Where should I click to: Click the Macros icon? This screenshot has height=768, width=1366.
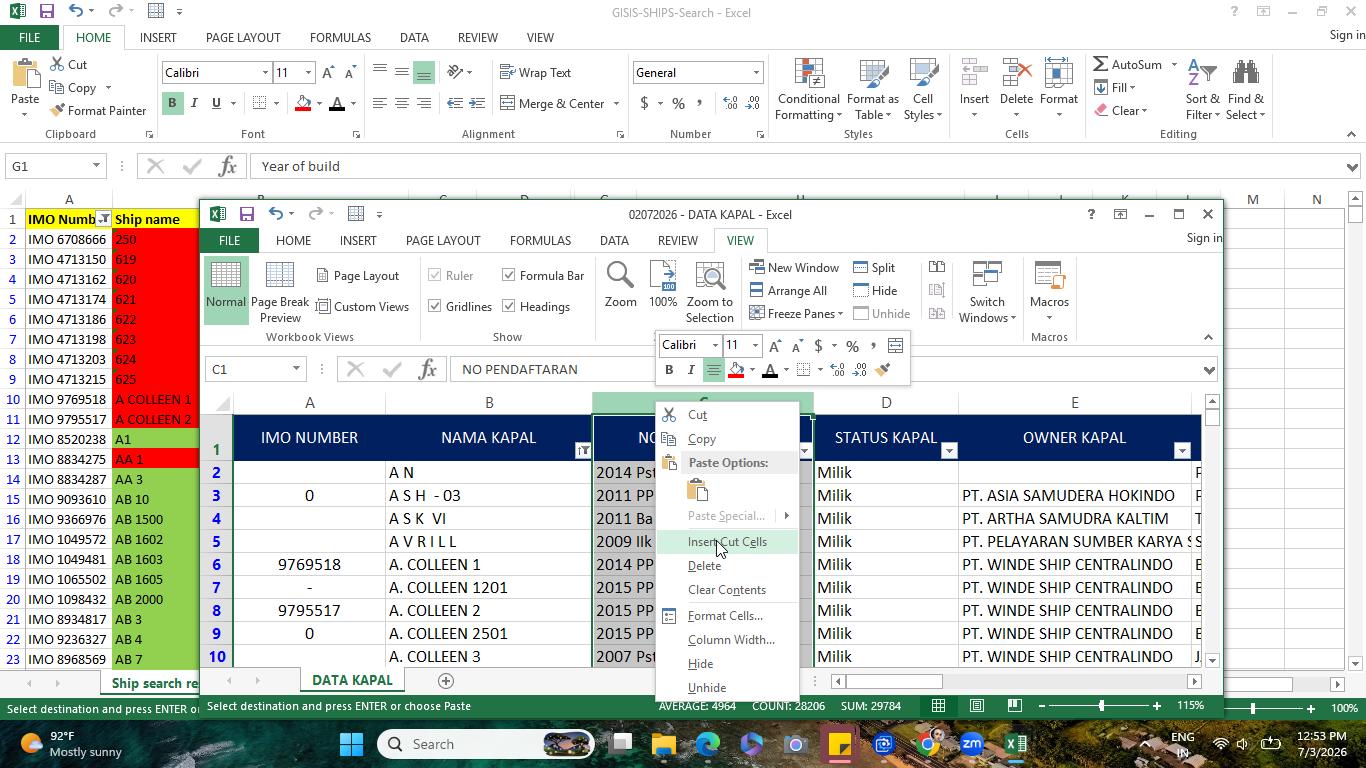1049,277
